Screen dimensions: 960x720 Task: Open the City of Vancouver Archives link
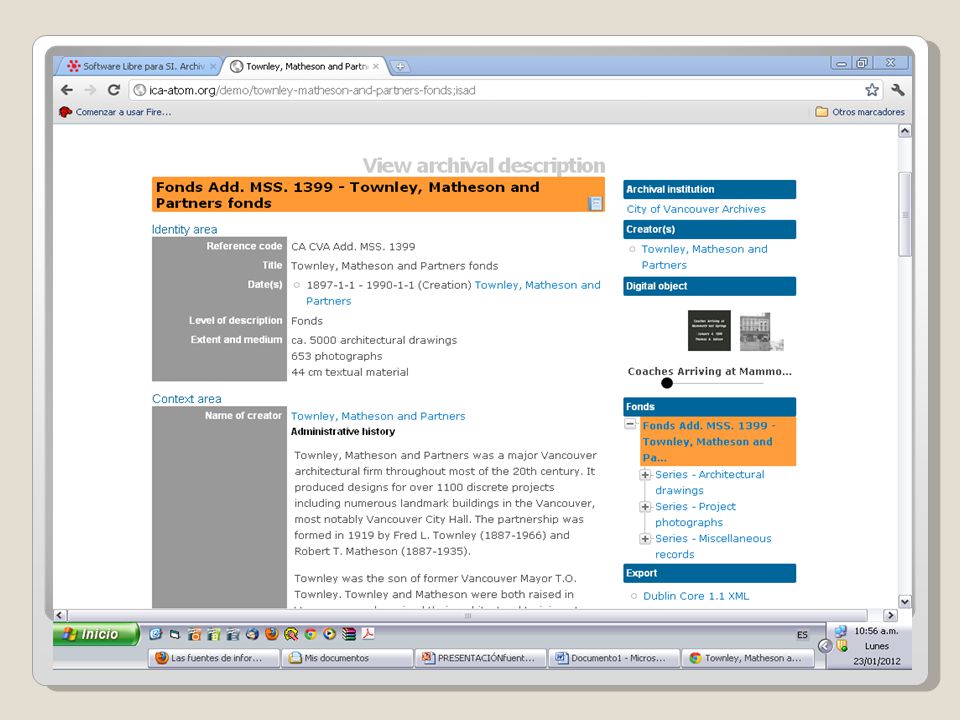(696, 209)
